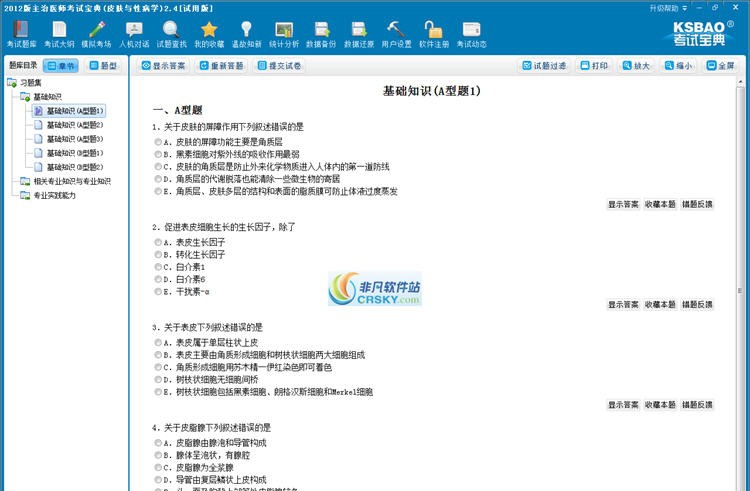Open 用户设置 user settings hammer icon

click(397, 34)
